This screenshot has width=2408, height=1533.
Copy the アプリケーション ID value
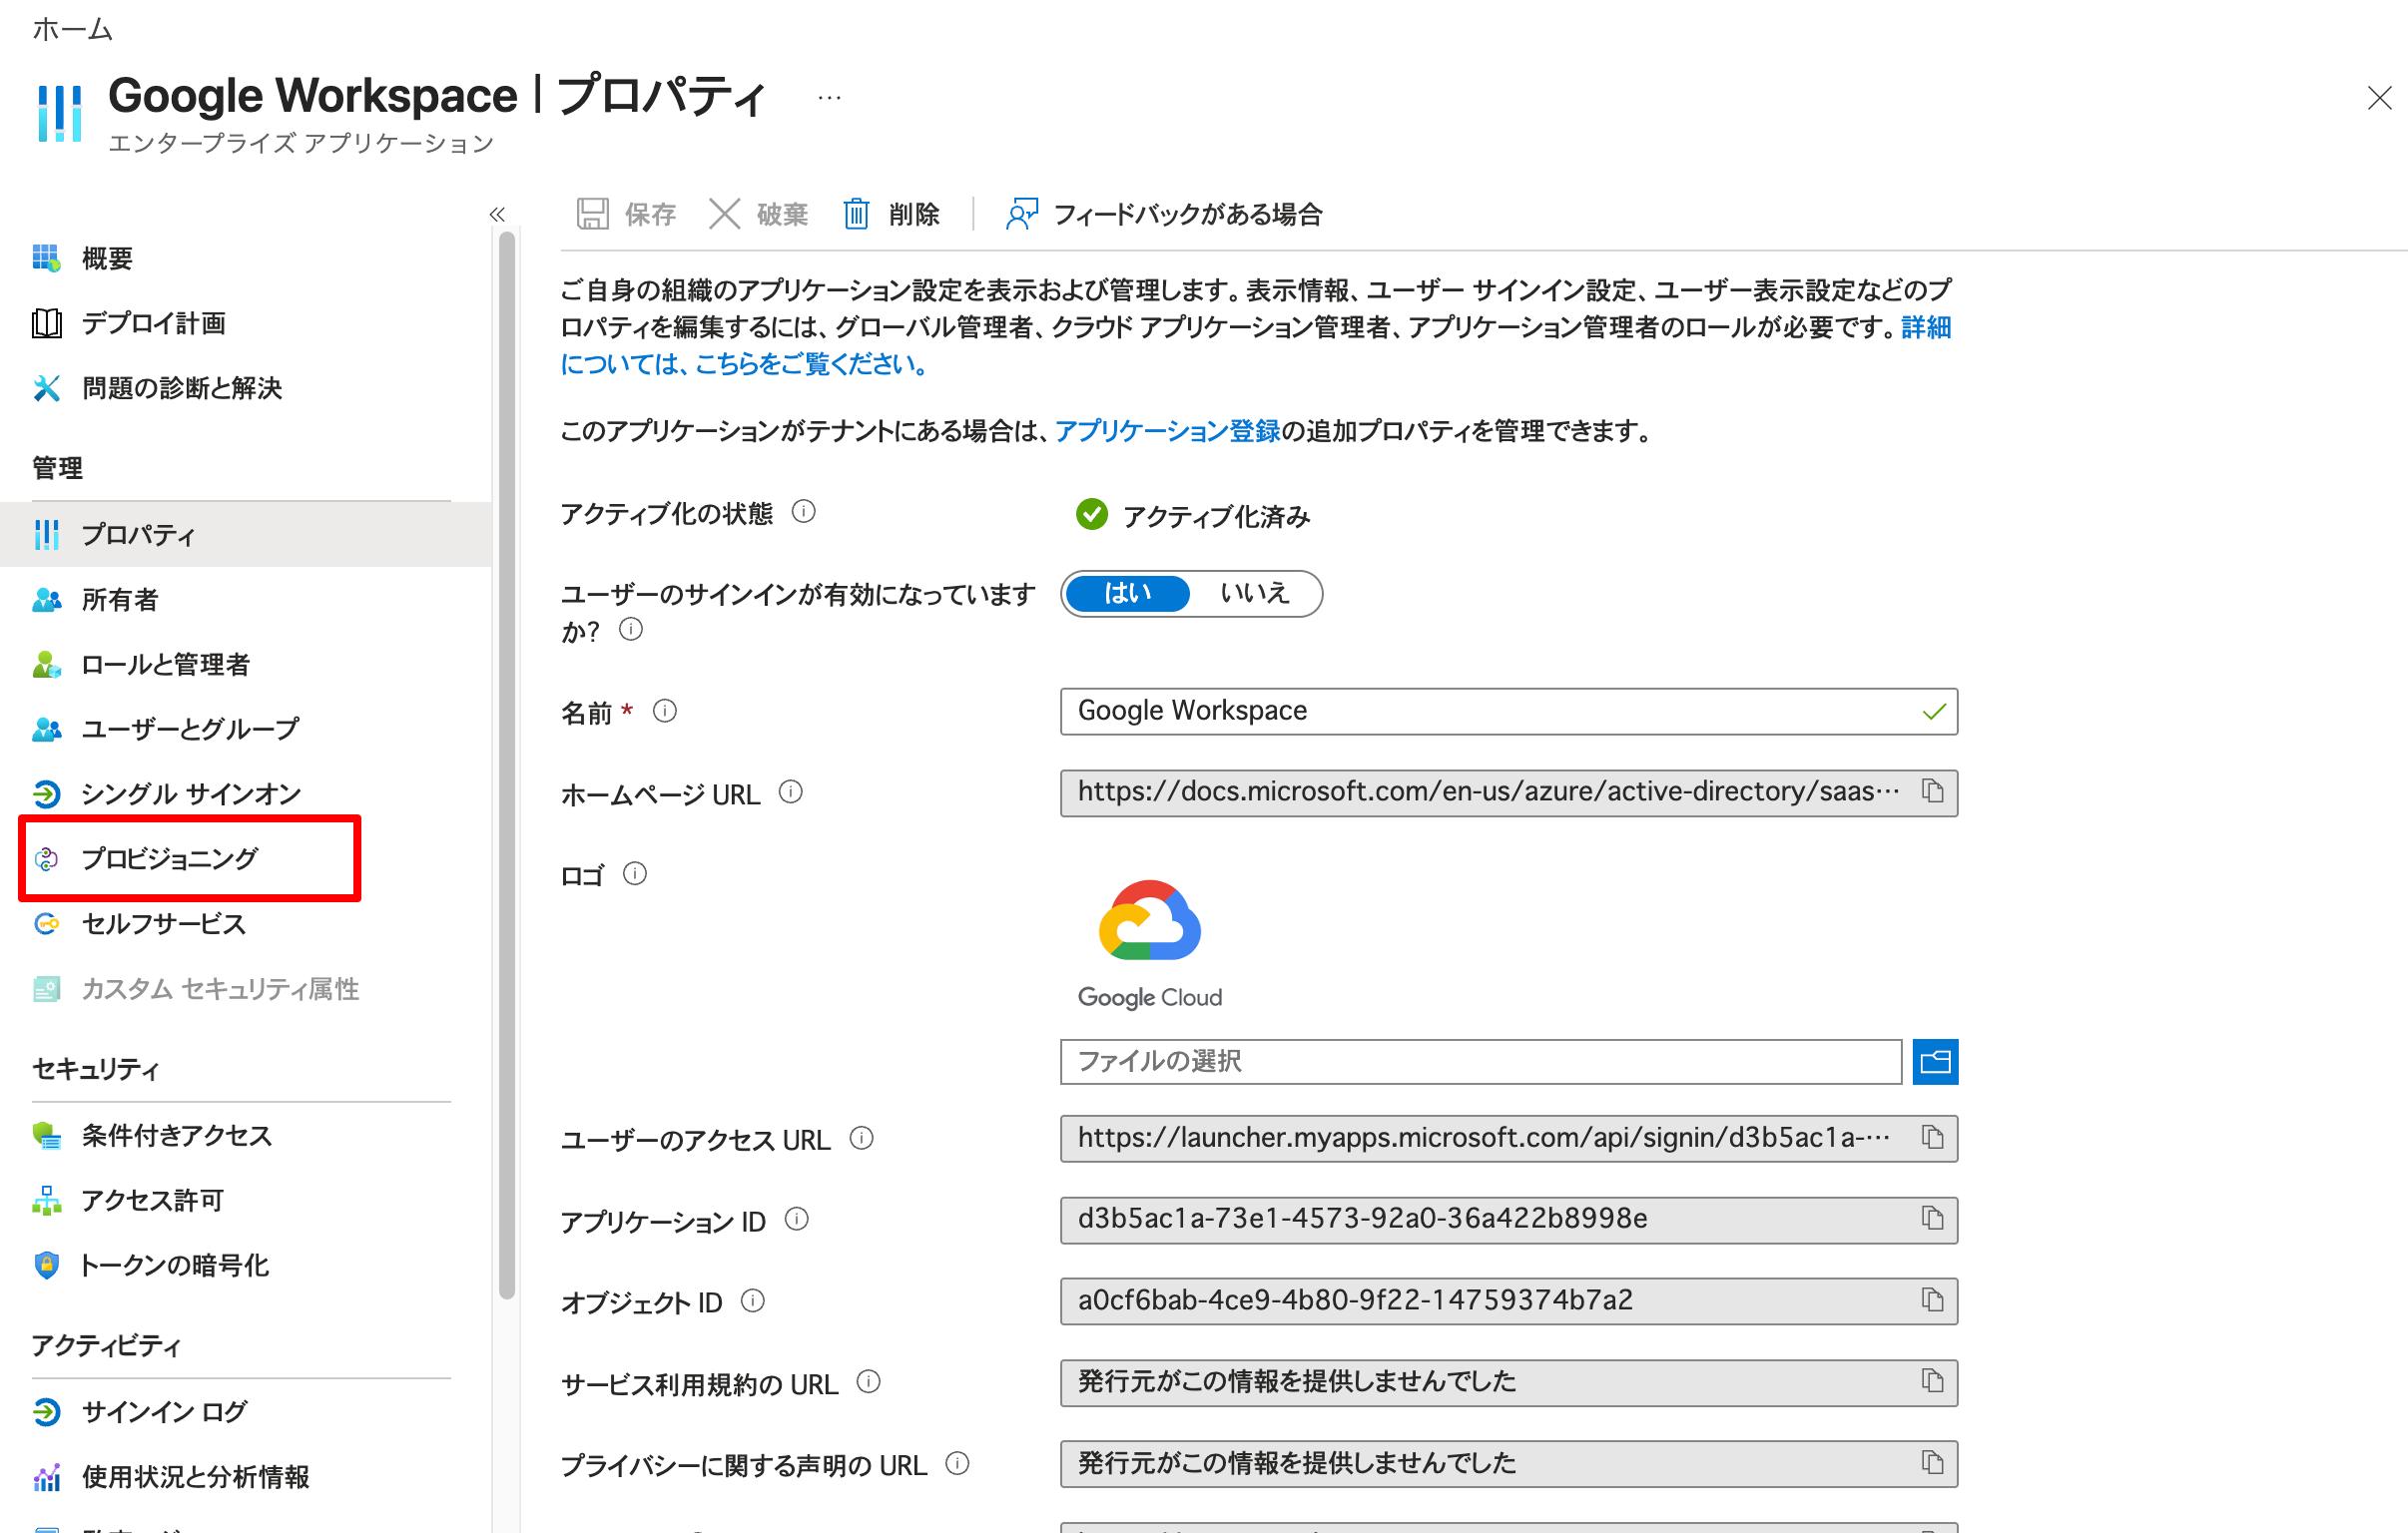click(x=1933, y=1219)
